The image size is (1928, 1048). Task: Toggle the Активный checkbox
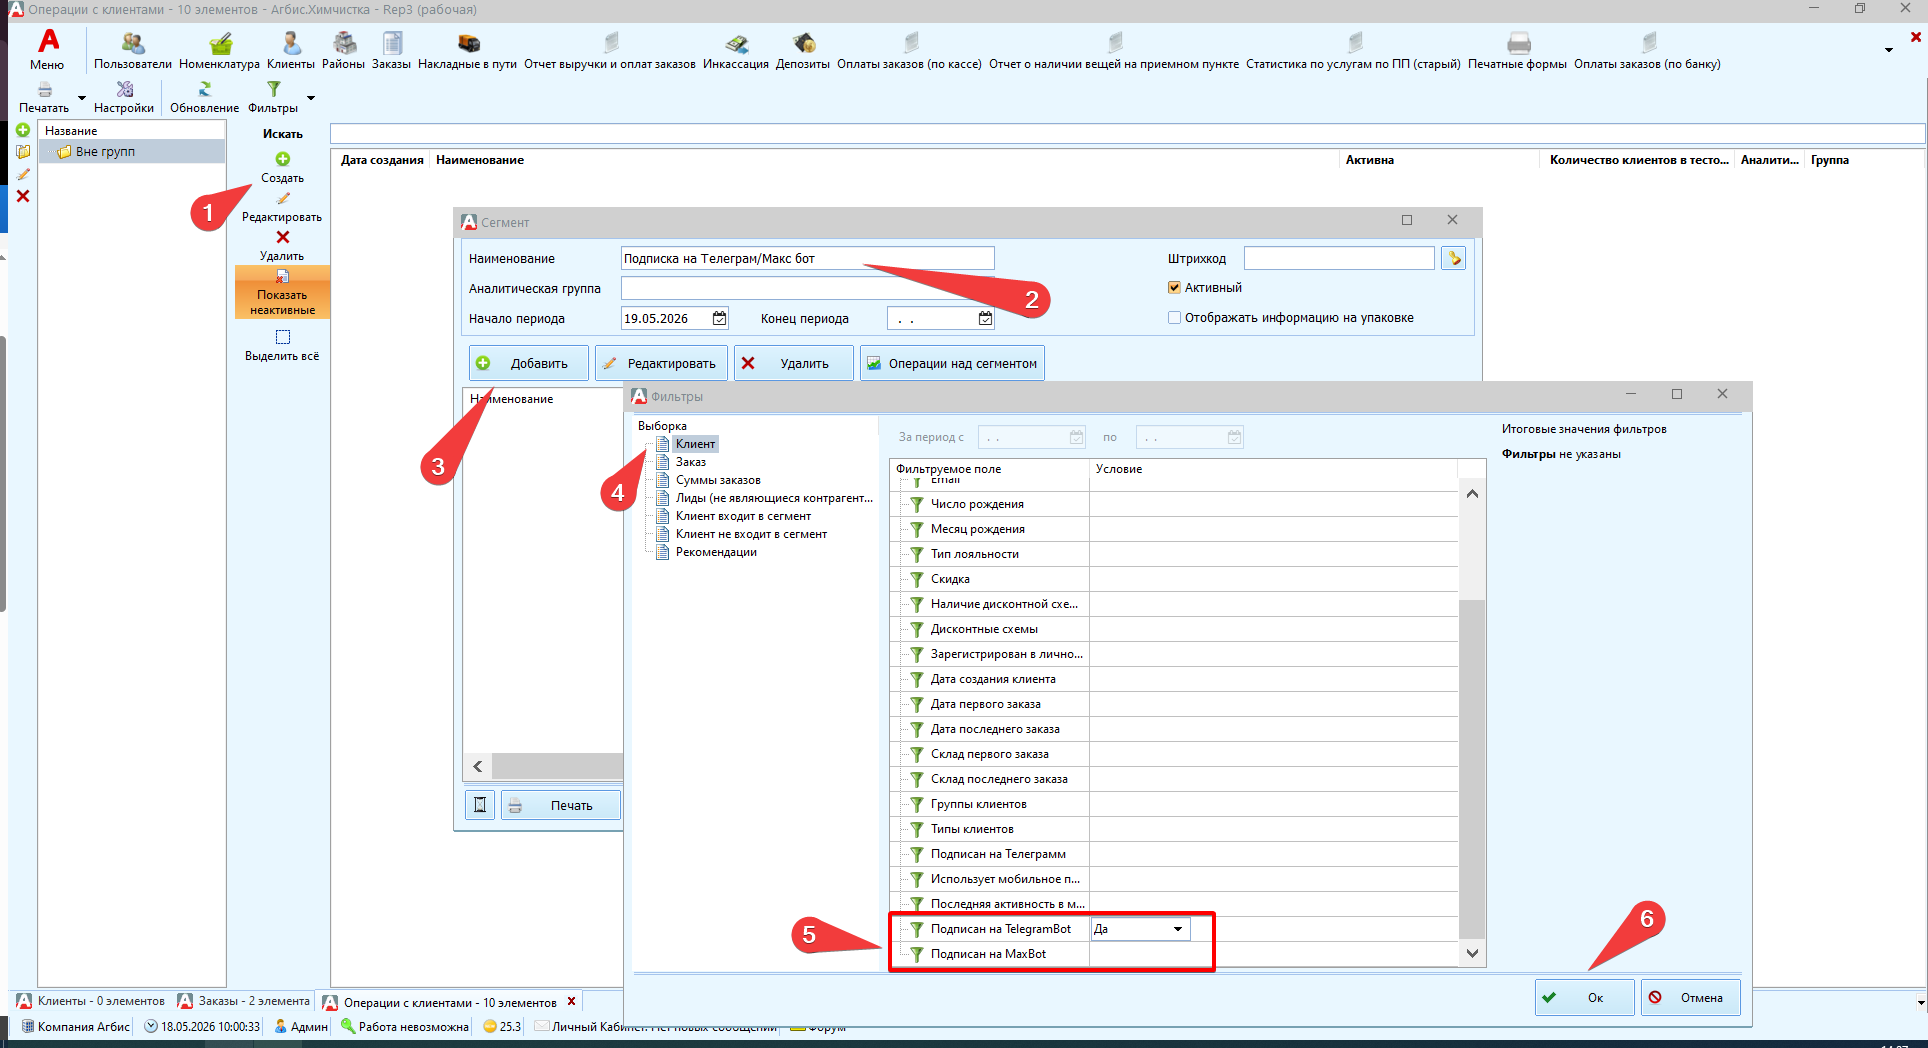pos(1175,288)
